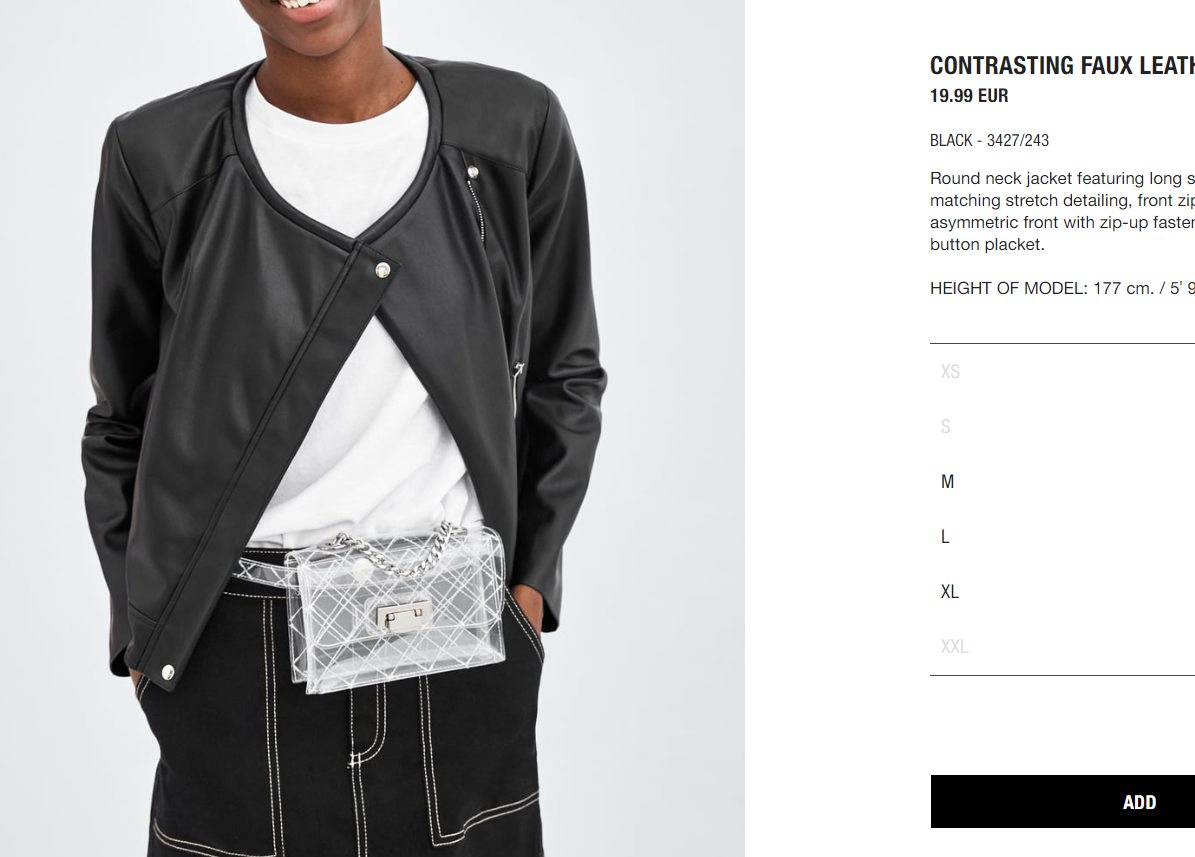Click the transparent belt bag in photo

[396, 608]
